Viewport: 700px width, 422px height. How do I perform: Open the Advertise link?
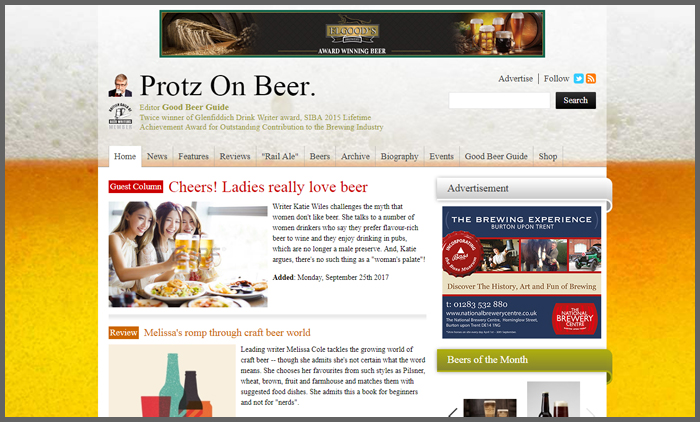click(x=516, y=79)
